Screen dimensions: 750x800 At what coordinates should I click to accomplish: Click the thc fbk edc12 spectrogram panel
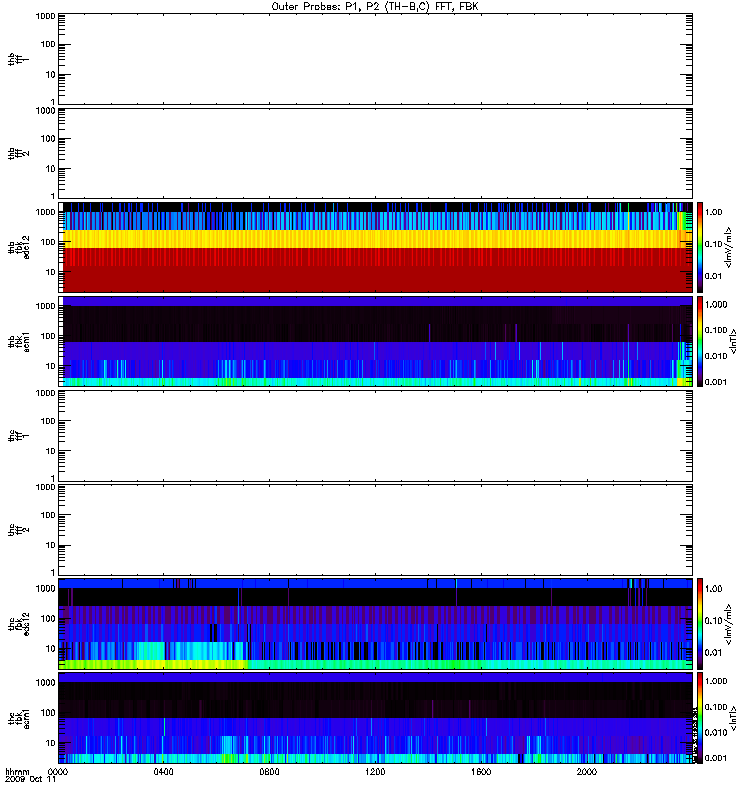[375, 624]
